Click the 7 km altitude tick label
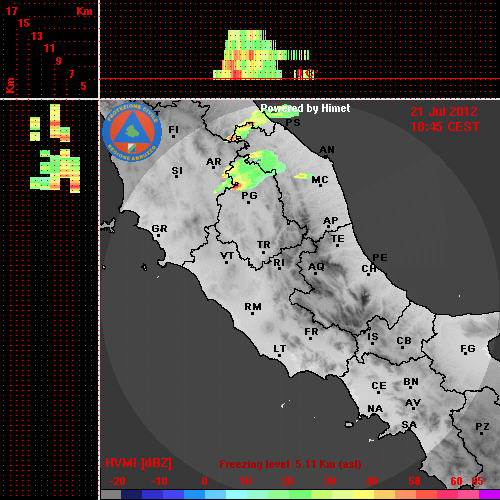Viewport: 500px width, 500px height. point(71,74)
